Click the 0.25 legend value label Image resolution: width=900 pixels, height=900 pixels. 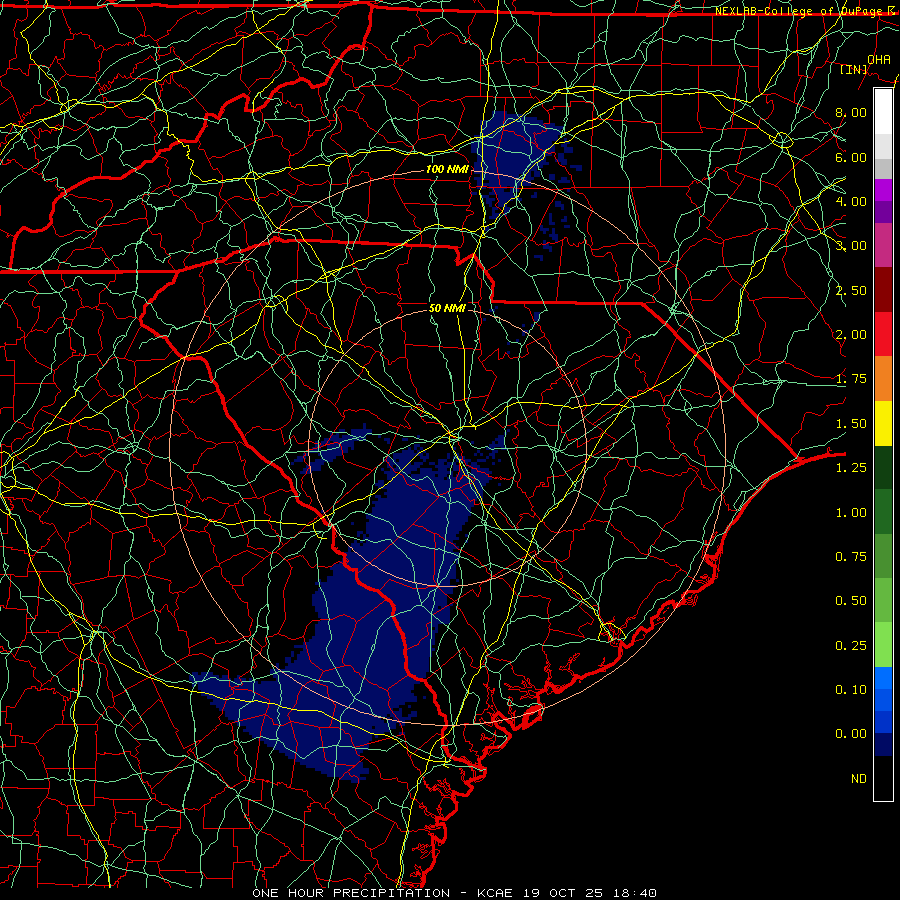[x=851, y=646]
